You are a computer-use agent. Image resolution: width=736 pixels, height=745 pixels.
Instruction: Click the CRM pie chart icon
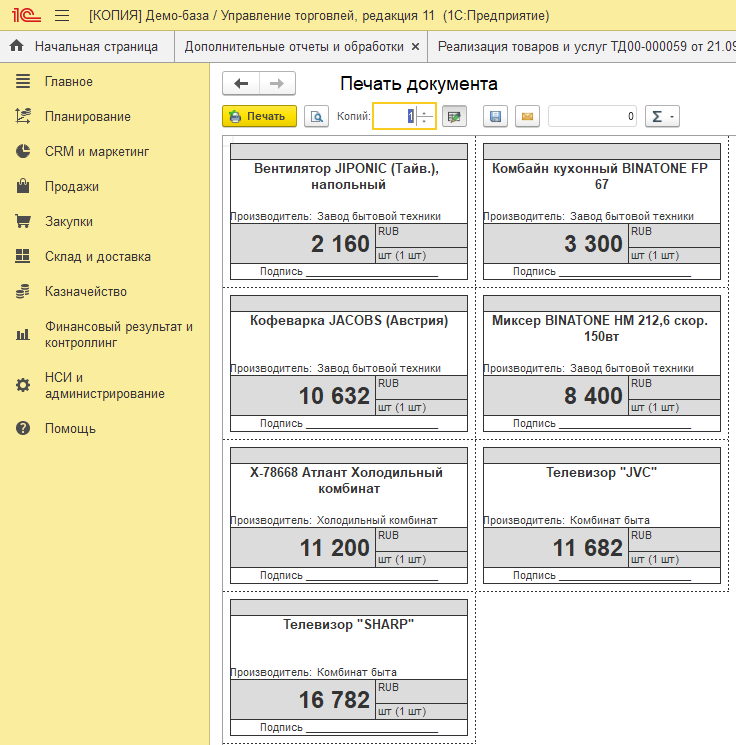(x=23, y=151)
